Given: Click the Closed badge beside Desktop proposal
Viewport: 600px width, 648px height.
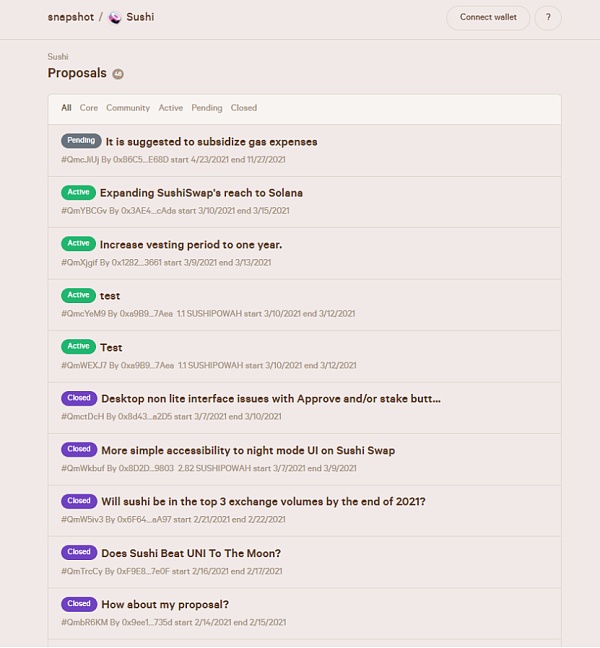Looking at the screenshot, I should click(79, 398).
